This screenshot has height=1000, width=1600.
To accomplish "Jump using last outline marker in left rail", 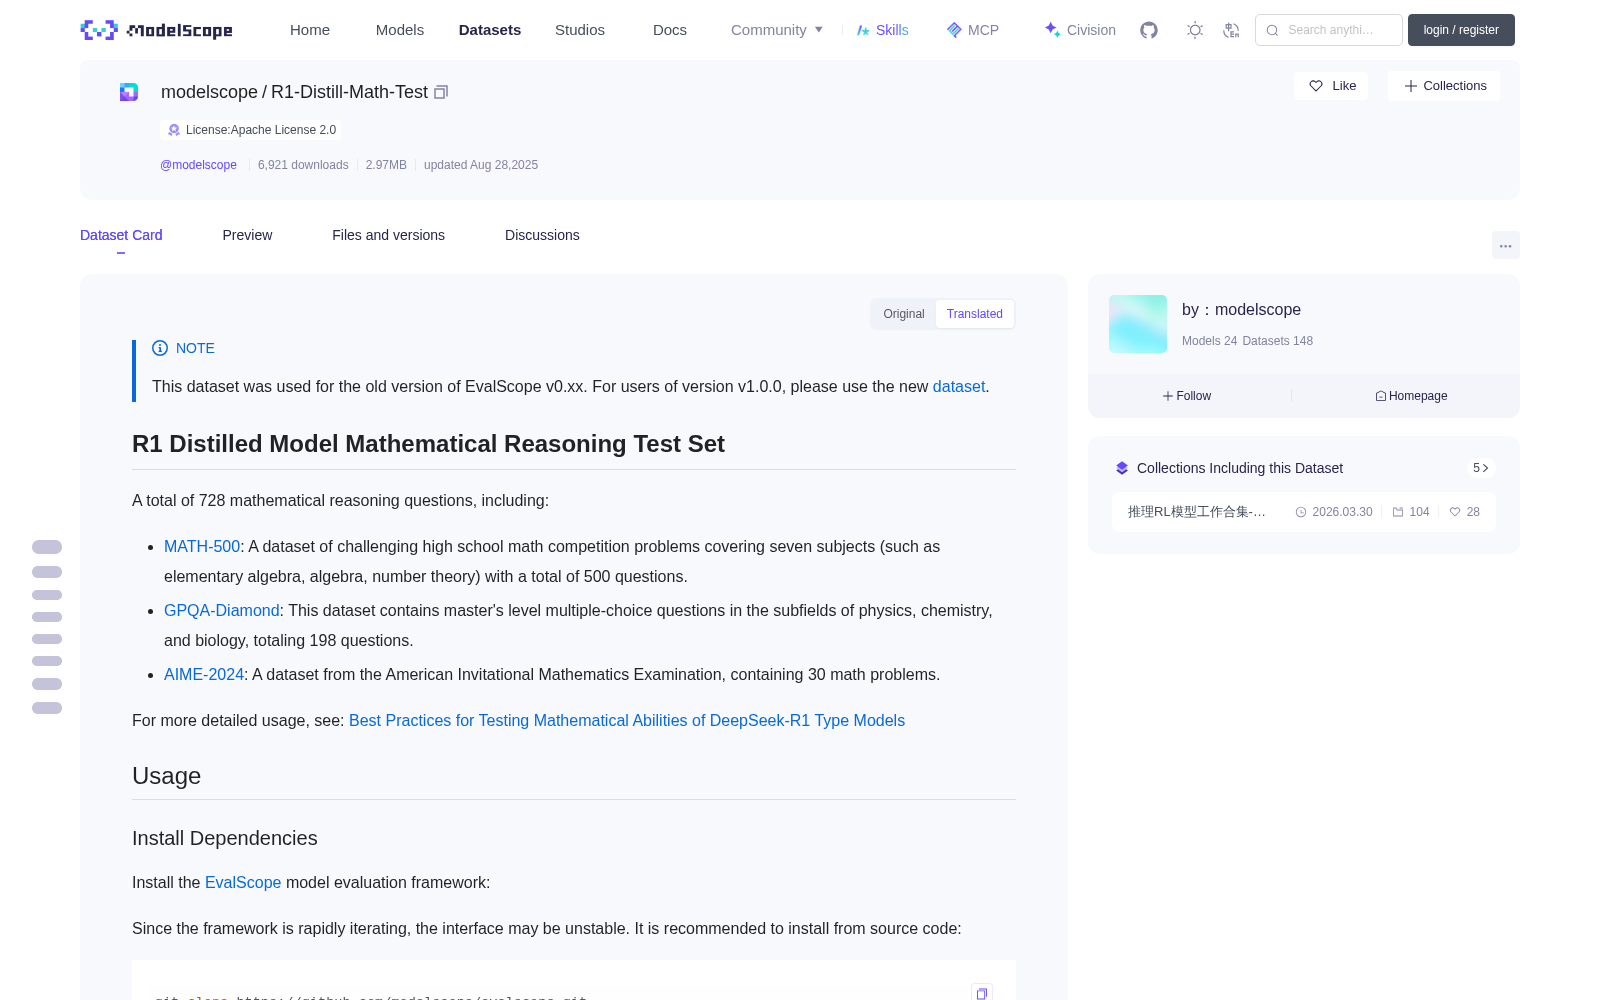I will [x=47, y=708].
